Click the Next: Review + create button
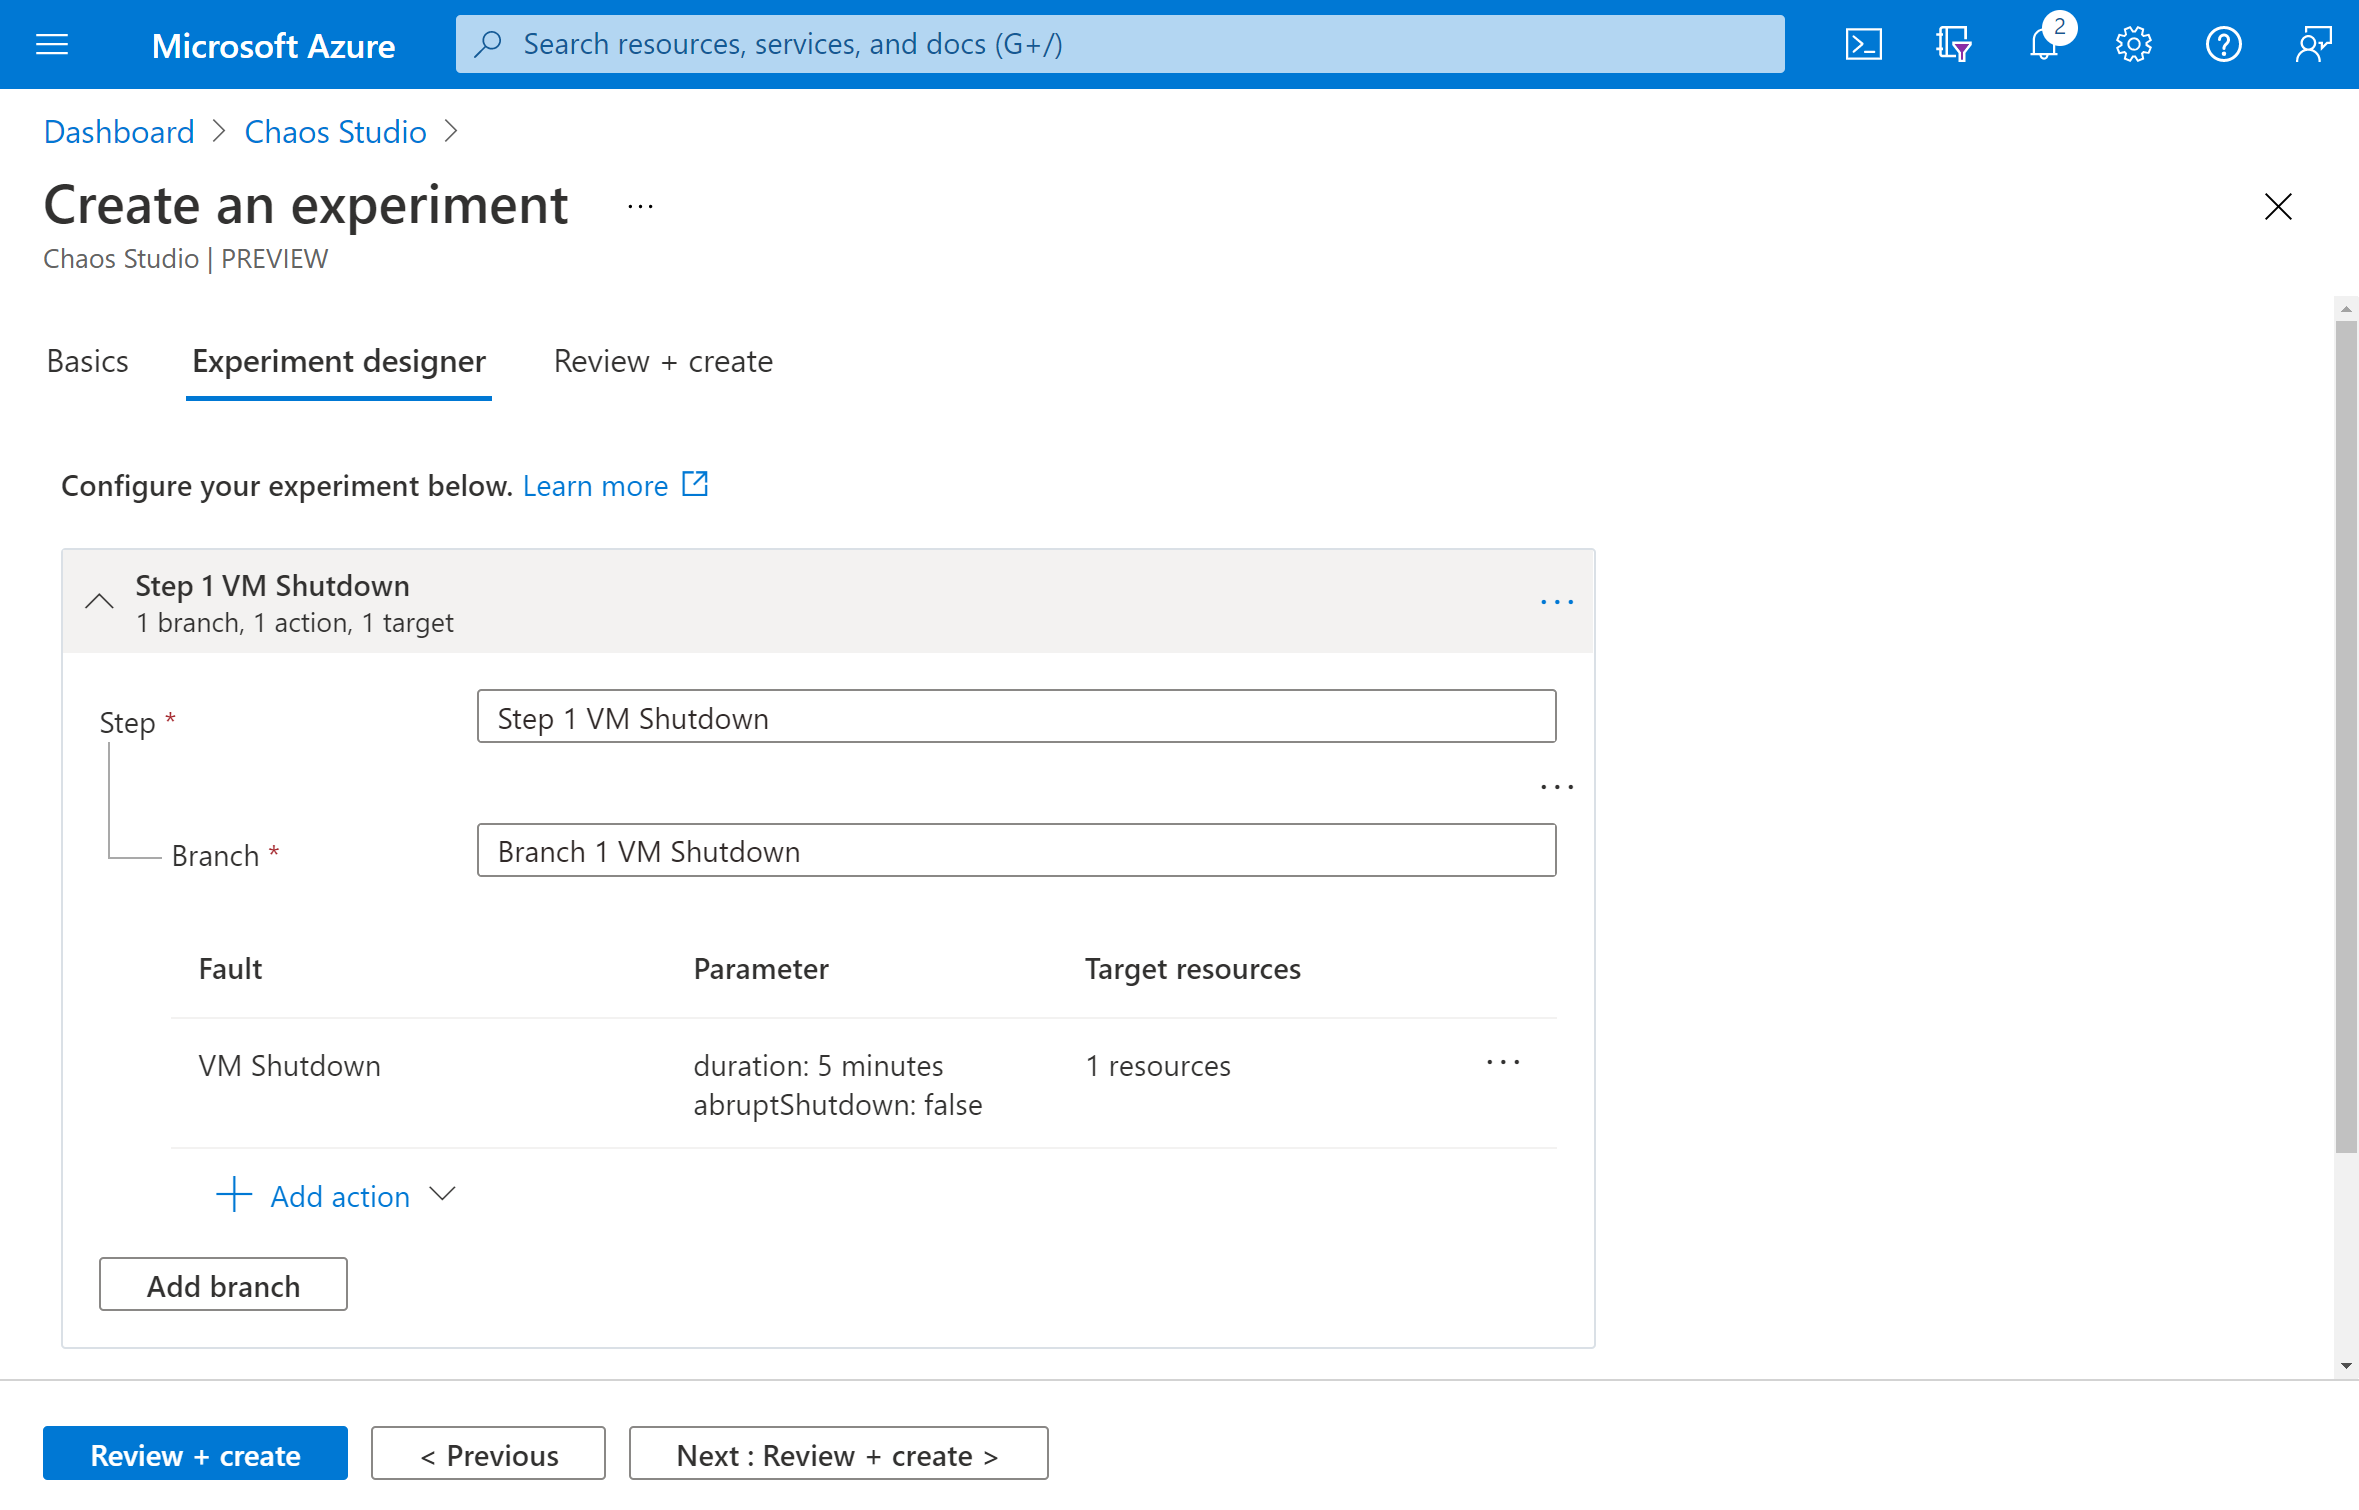 pyautogui.click(x=836, y=1453)
